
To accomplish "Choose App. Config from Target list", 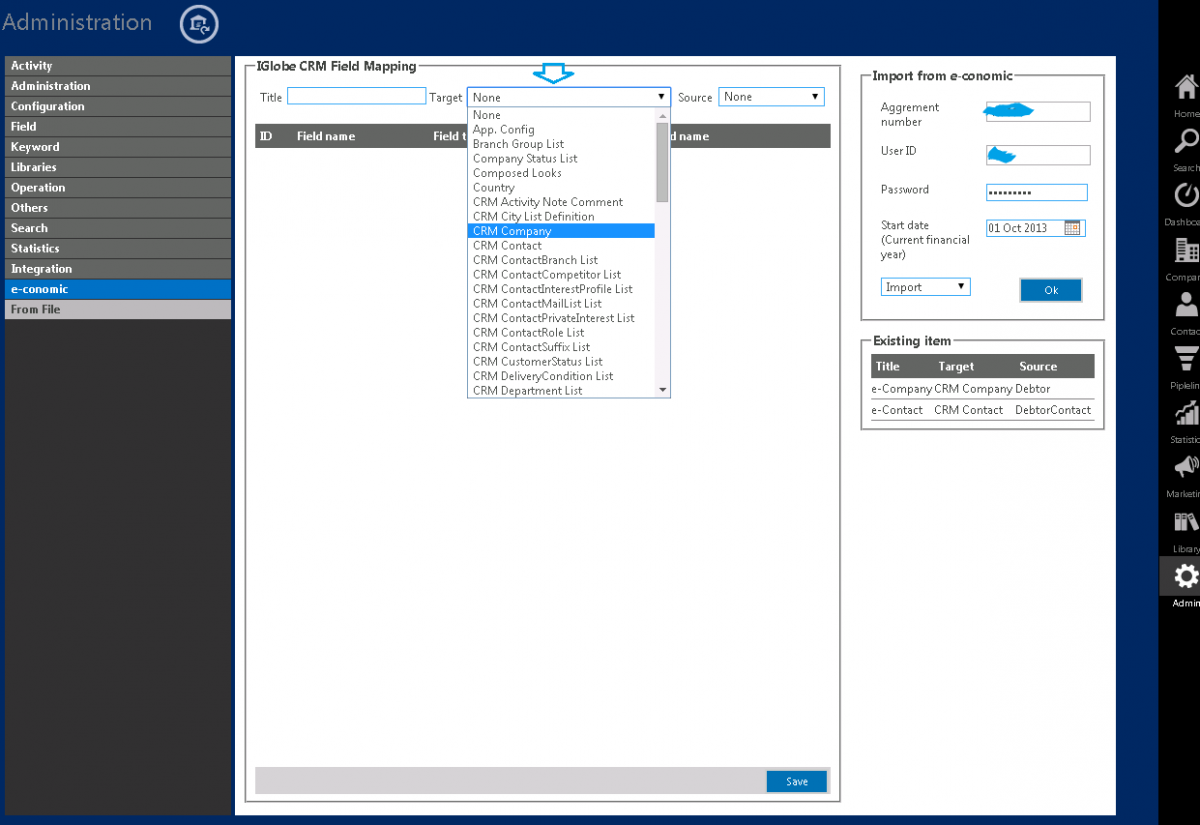I will coord(561,130).
